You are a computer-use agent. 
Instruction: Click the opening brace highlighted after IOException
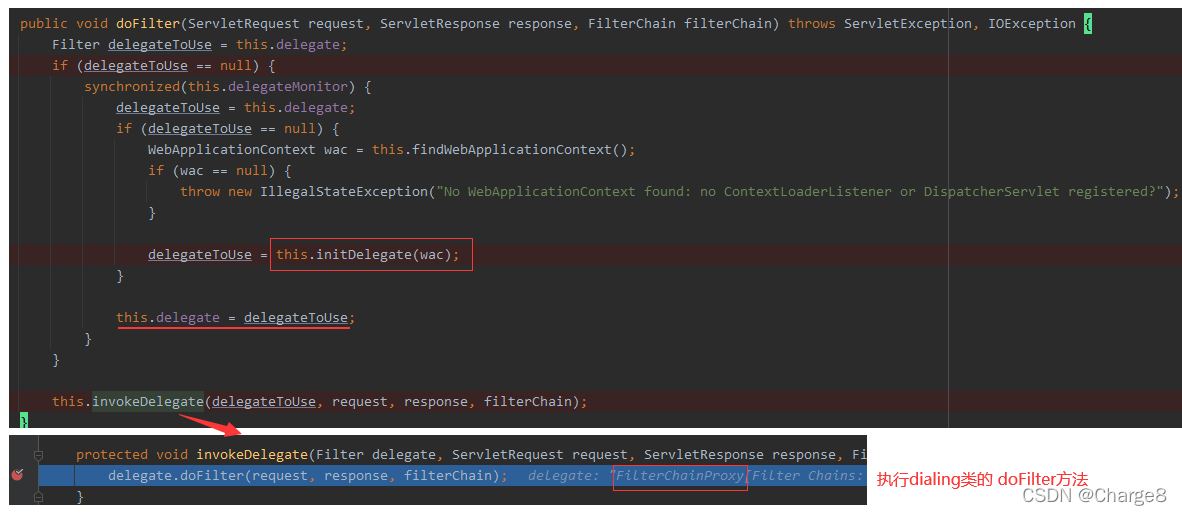tap(1088, 23)
